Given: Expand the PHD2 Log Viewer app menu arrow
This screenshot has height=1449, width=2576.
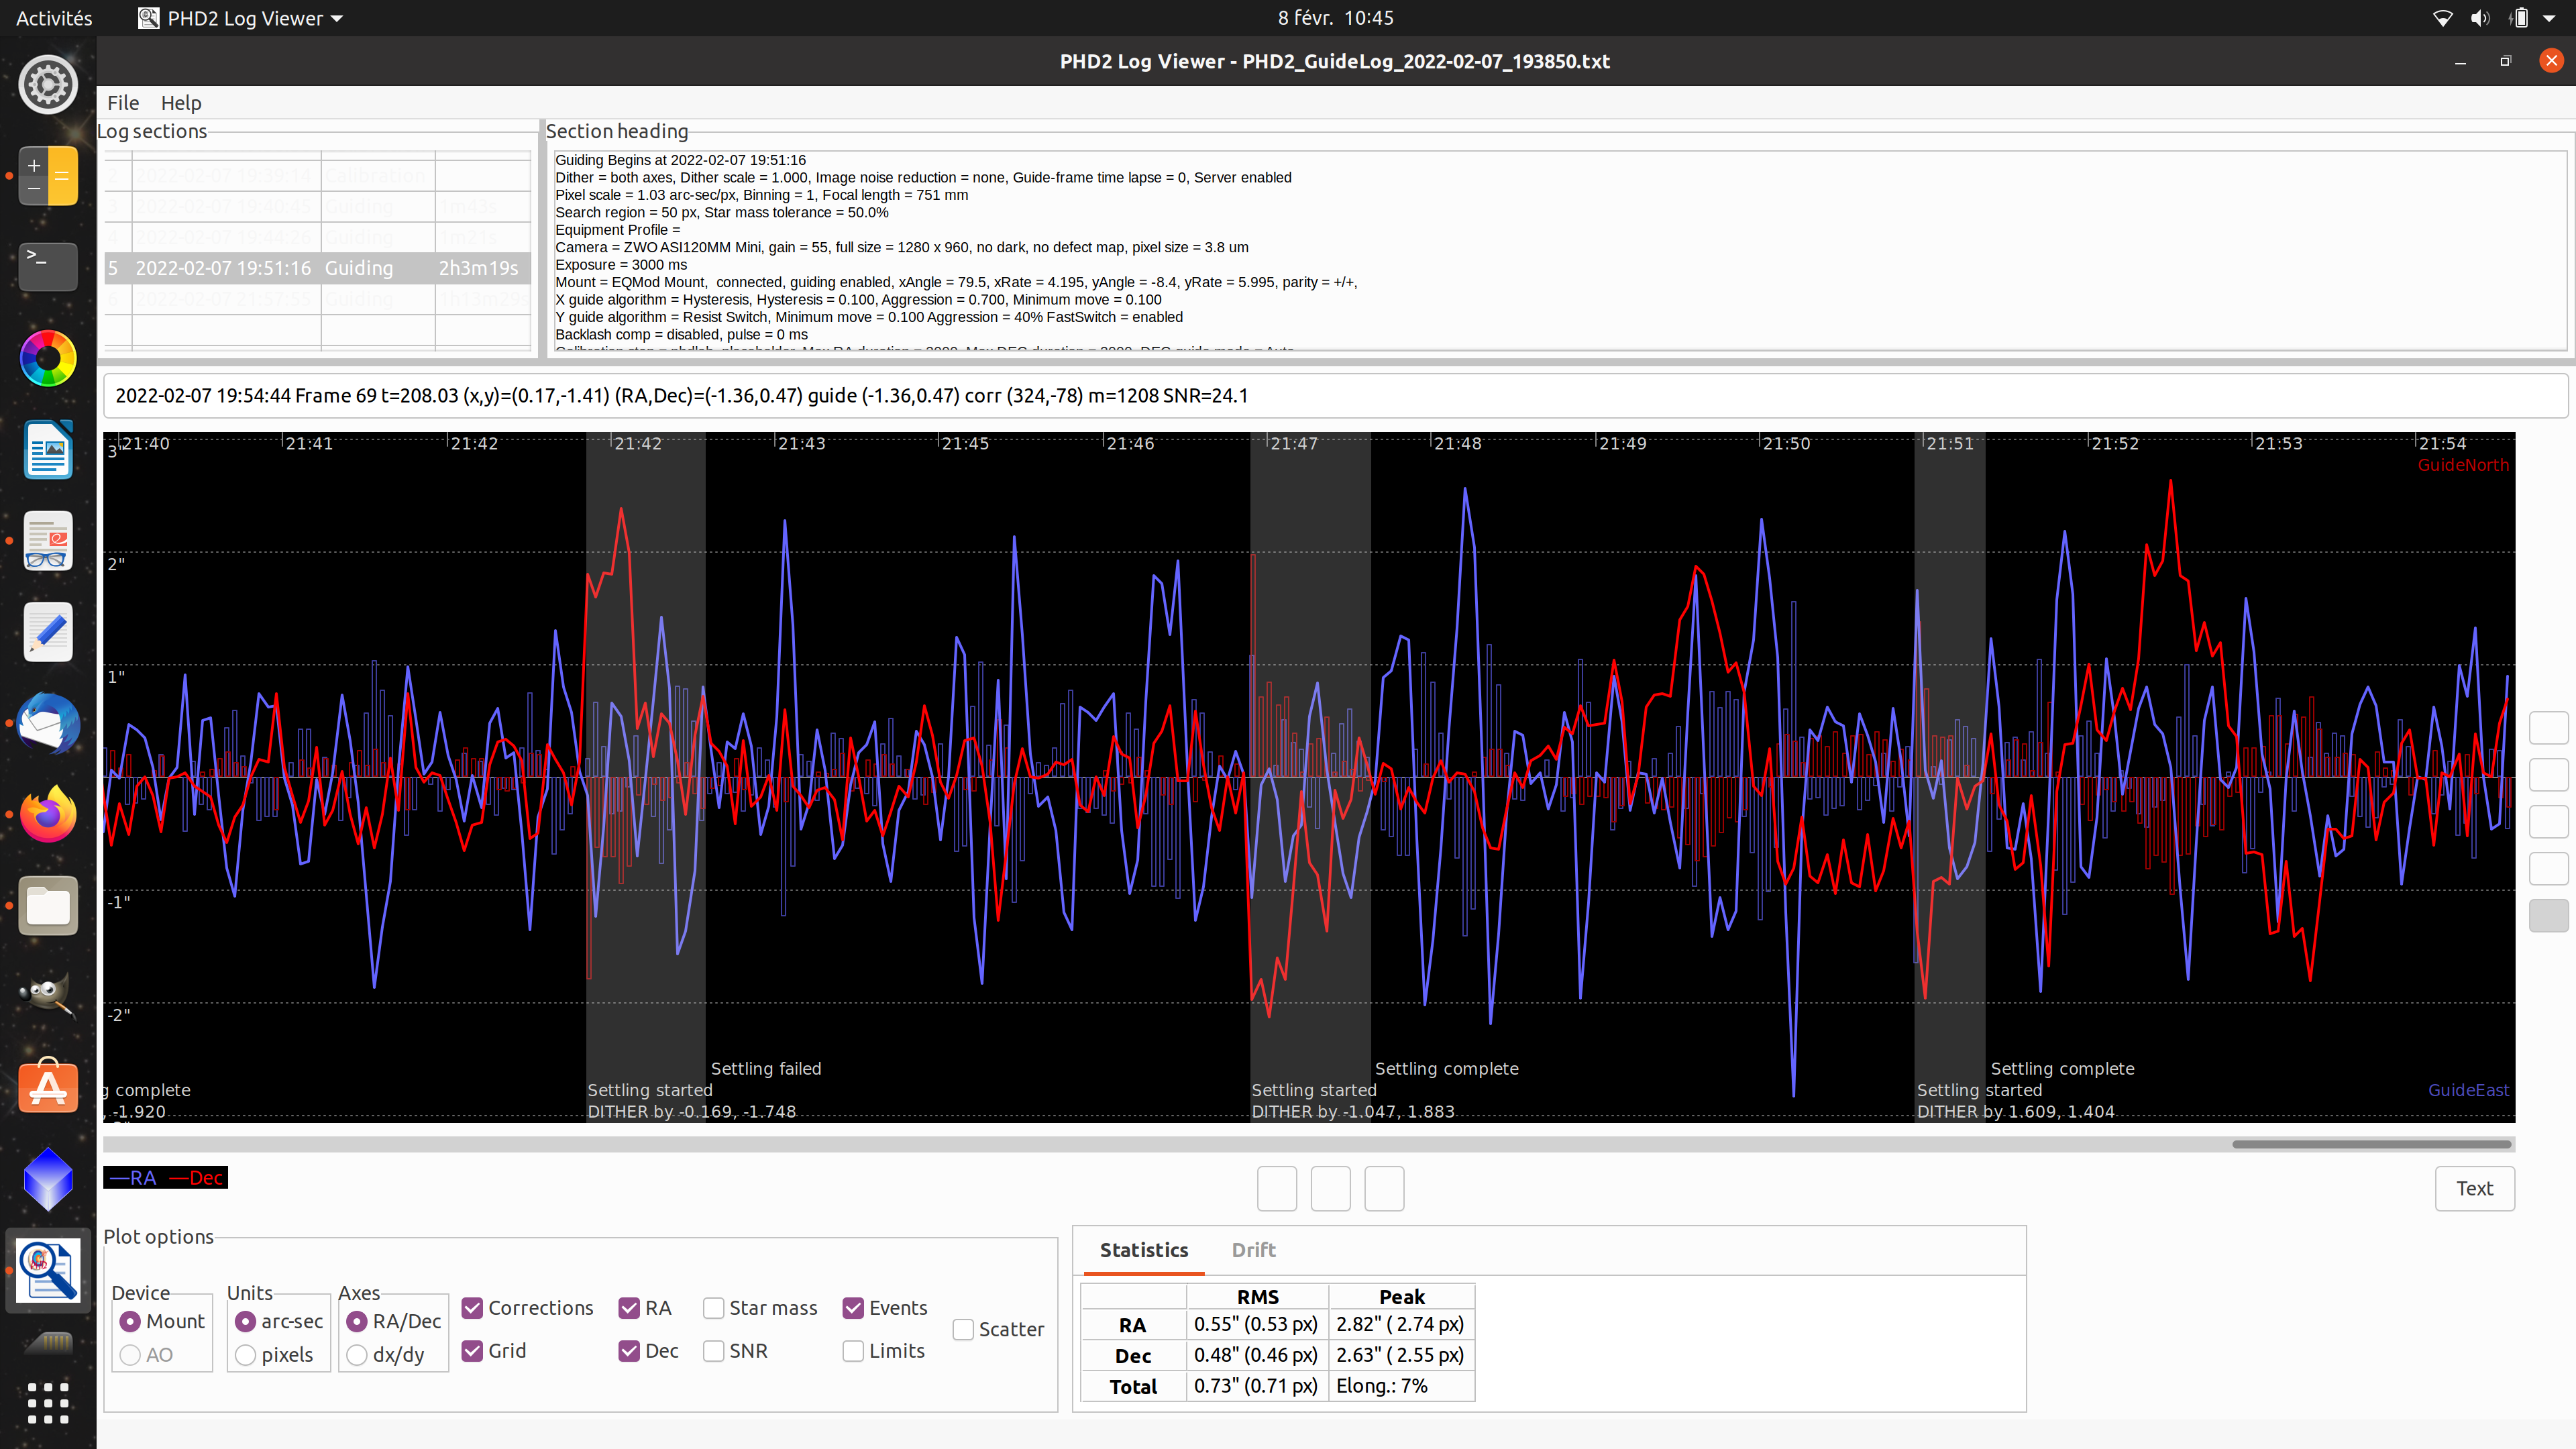Looking at the screenshot, I should tap(337, 19).
